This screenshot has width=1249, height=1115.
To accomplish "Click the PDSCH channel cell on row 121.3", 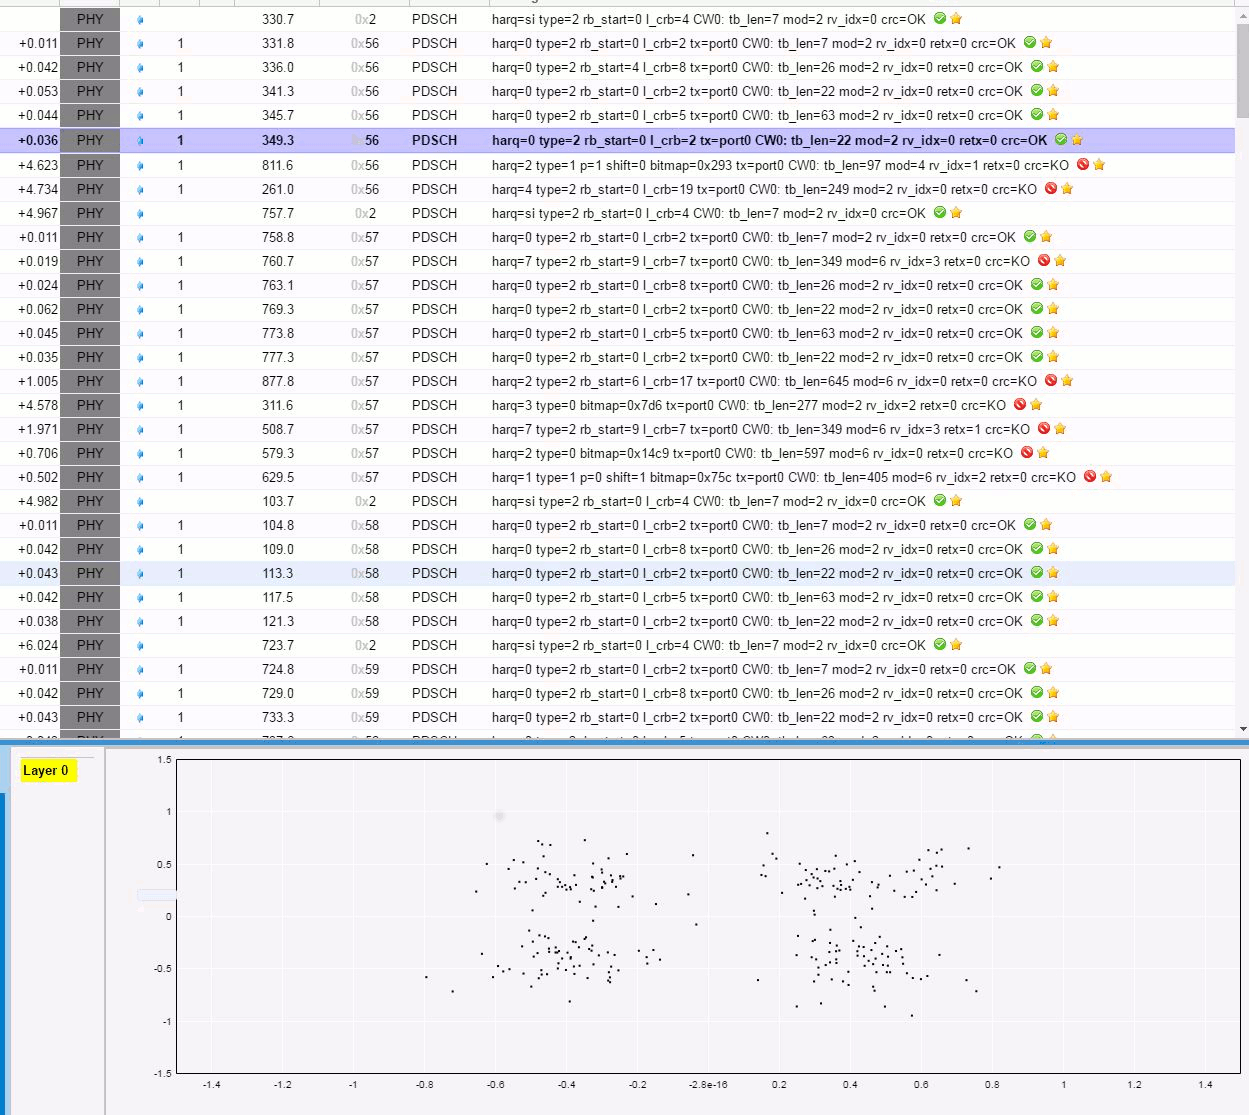I will (434, 621).
